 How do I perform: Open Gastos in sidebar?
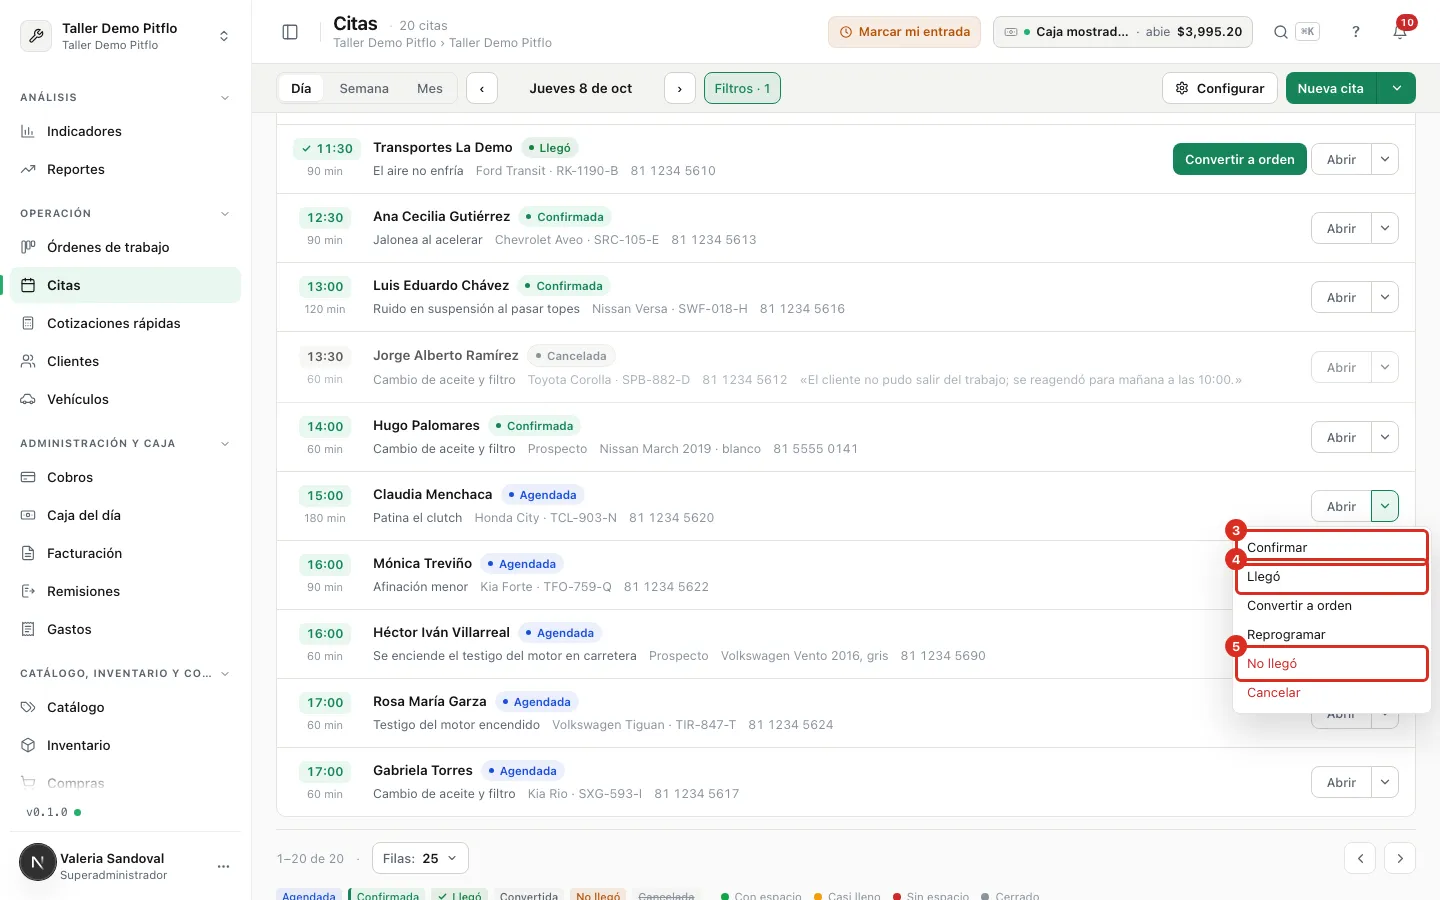(x=125, y=629)
